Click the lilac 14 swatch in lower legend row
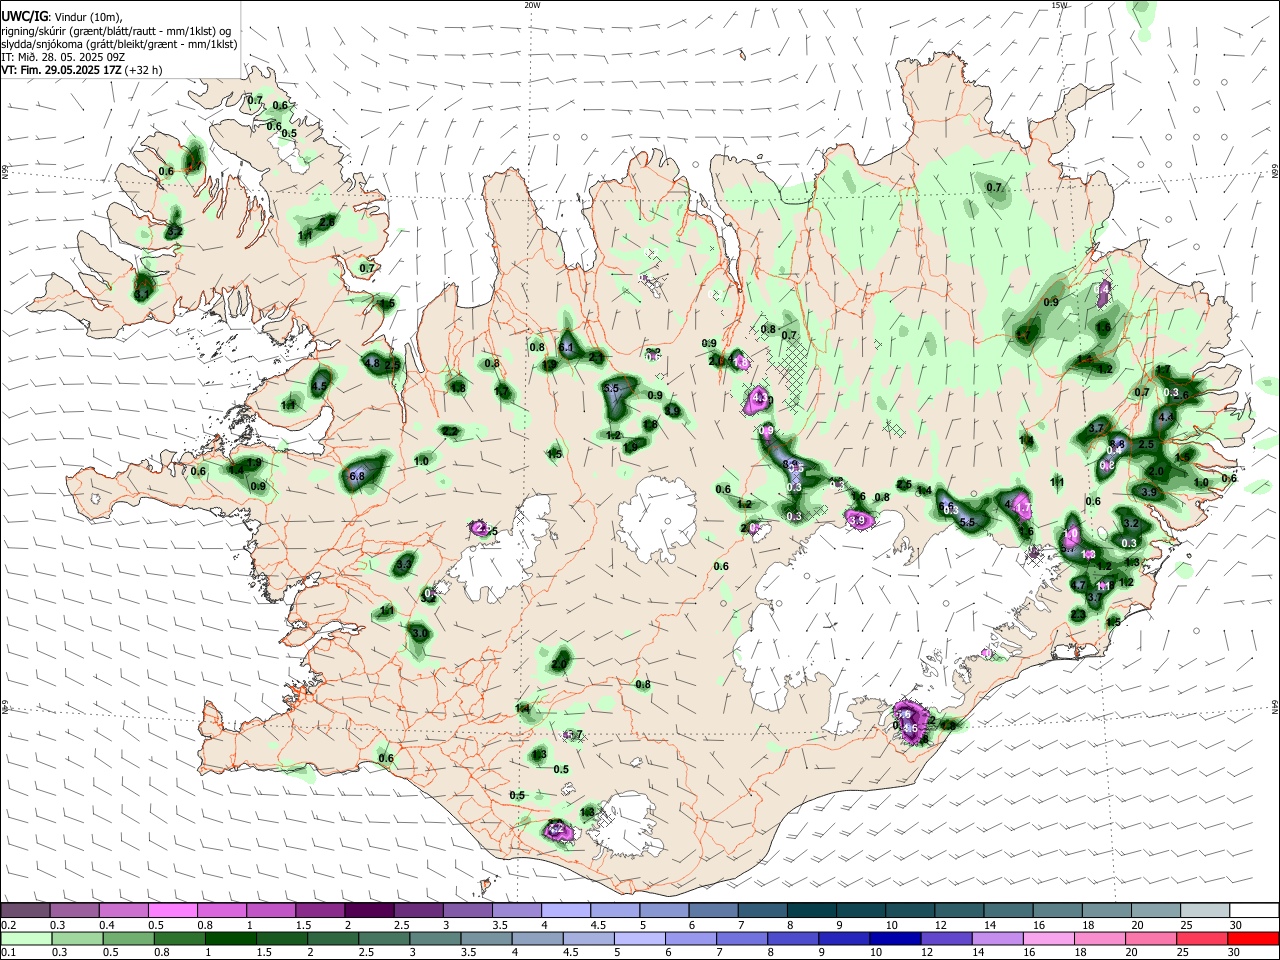This screenshot has height=960, width=1280. pyautogui.click(x=998, y=938)
